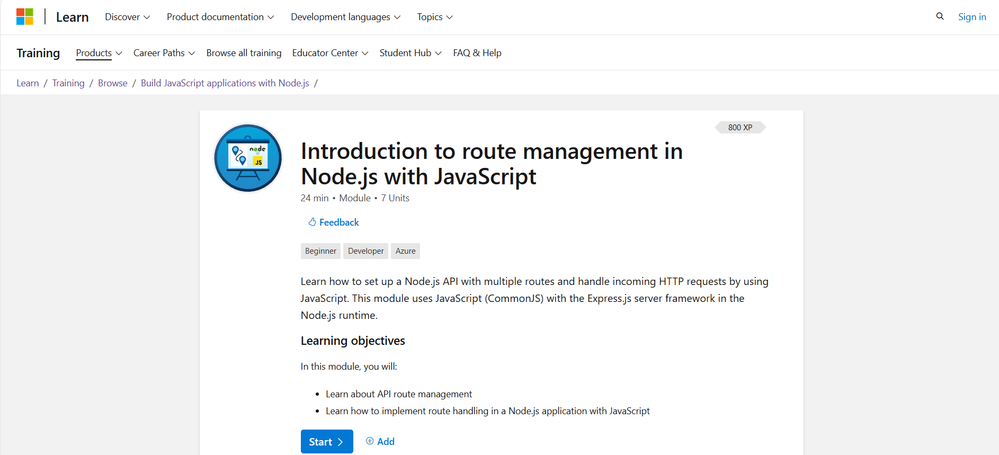Navigate to Browse in breadcrumb
The width and height of the screenshot is (999, 455).
113,83
